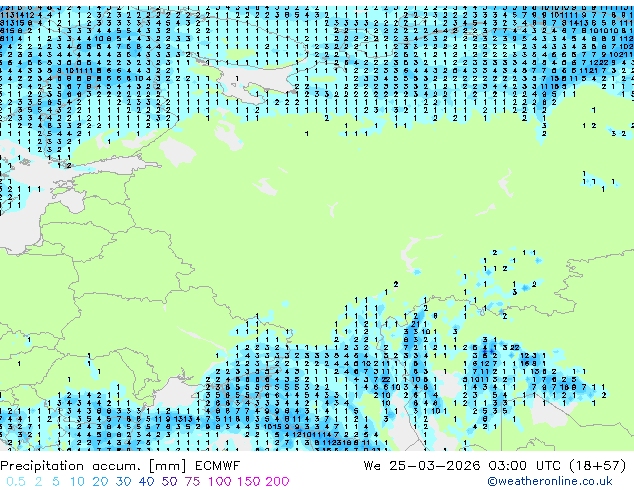Click the 30 mm legend value
Screen dimensions: 634x490
(123, 482)
